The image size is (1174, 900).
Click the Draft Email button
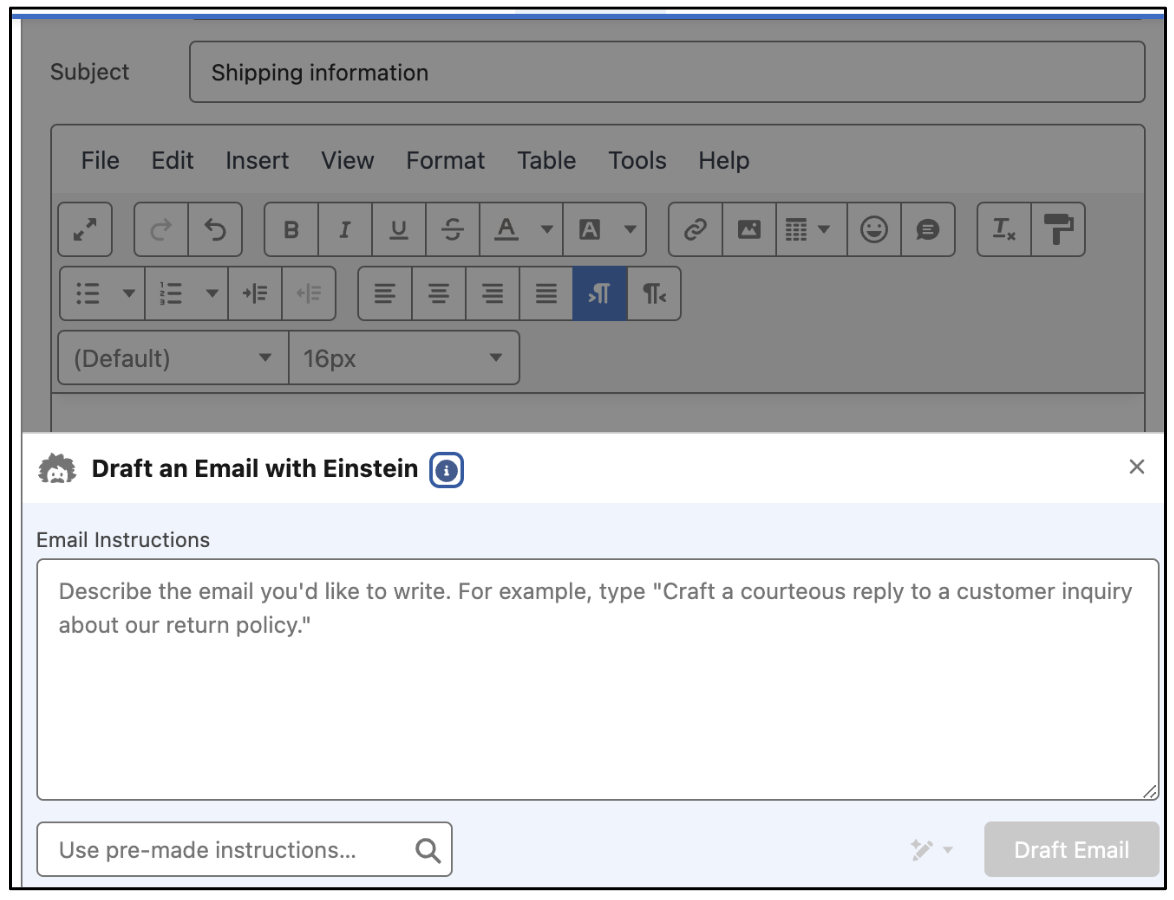1071,850
